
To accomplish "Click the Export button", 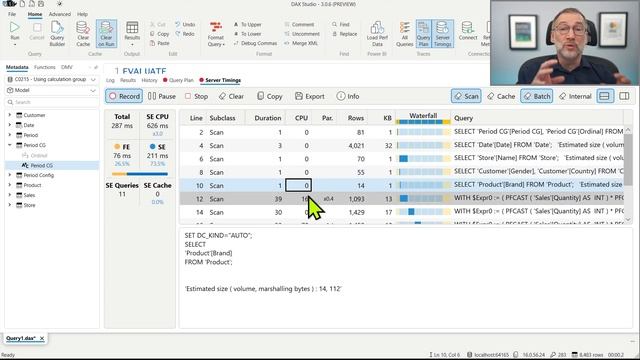I will 310,96.
